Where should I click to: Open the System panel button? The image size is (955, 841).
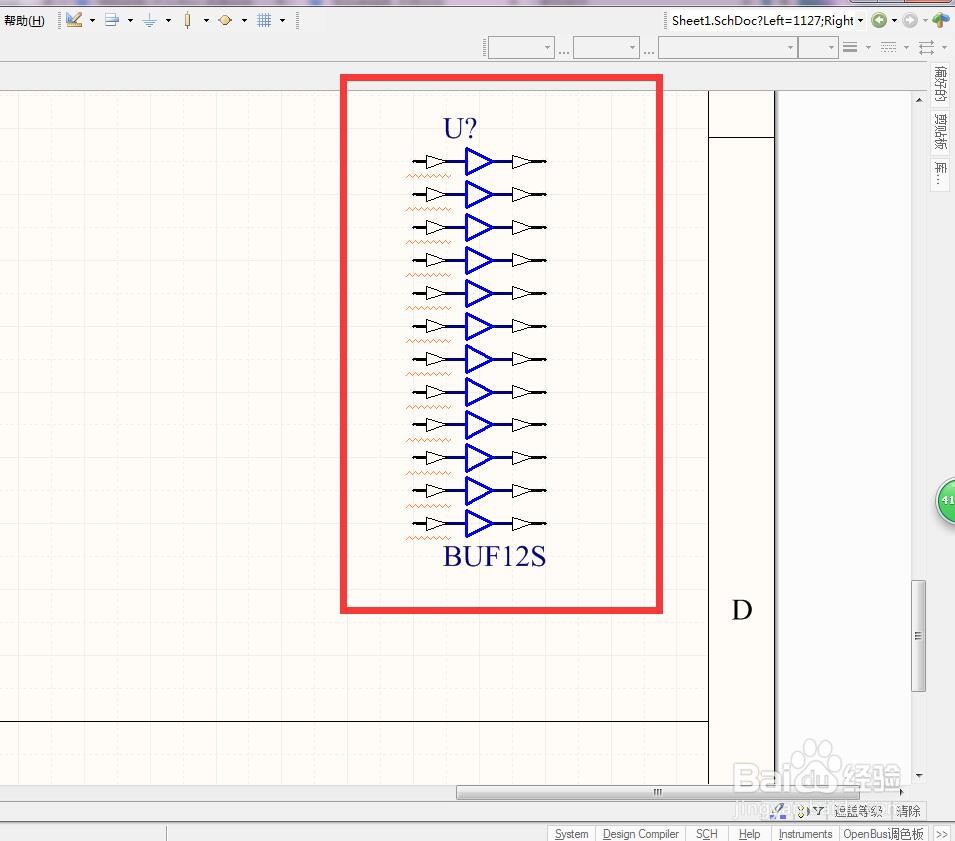pos(571,834)
